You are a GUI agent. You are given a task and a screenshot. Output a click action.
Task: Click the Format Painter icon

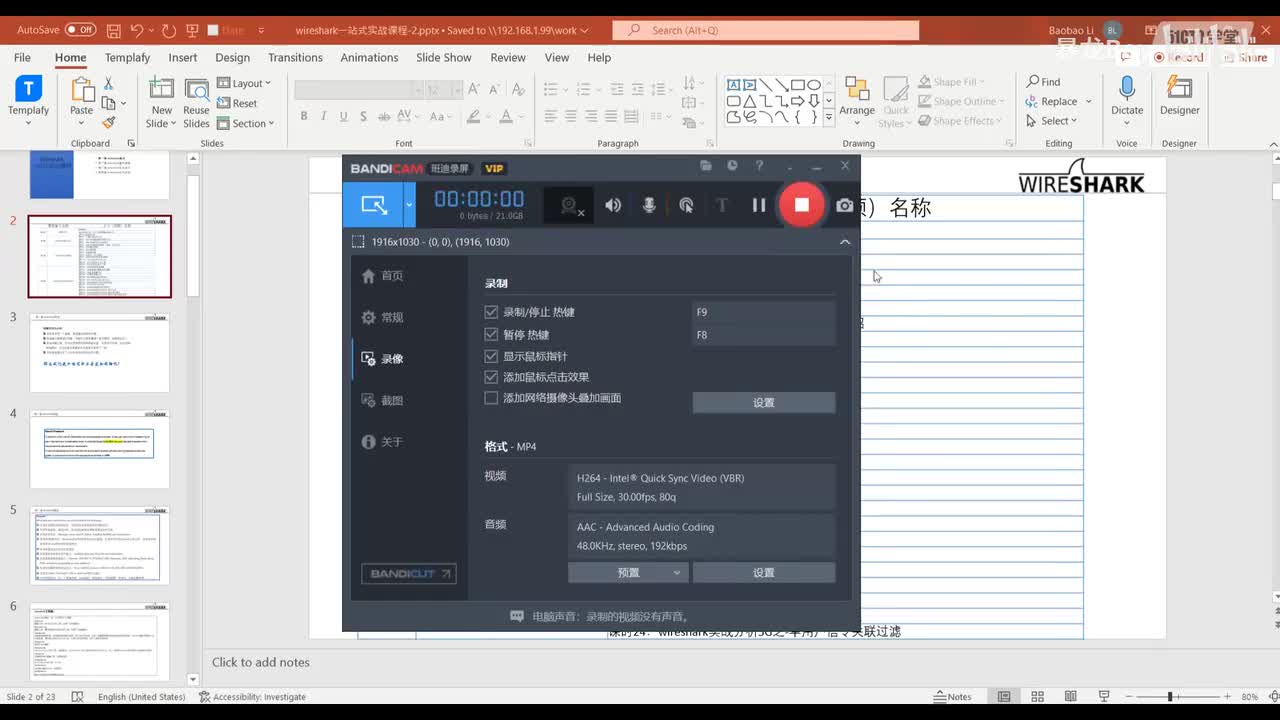pos(108,123)
